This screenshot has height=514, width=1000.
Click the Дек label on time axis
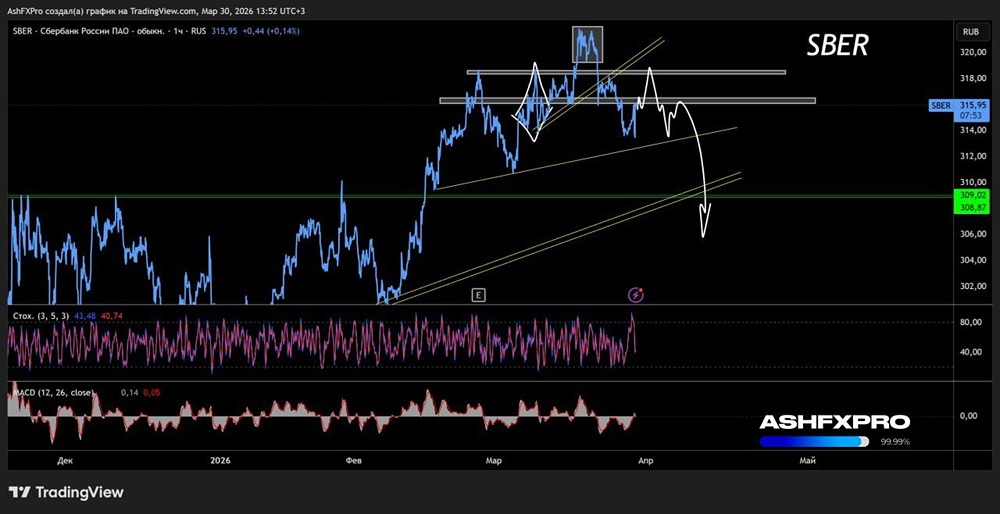(x=64, y=460)
